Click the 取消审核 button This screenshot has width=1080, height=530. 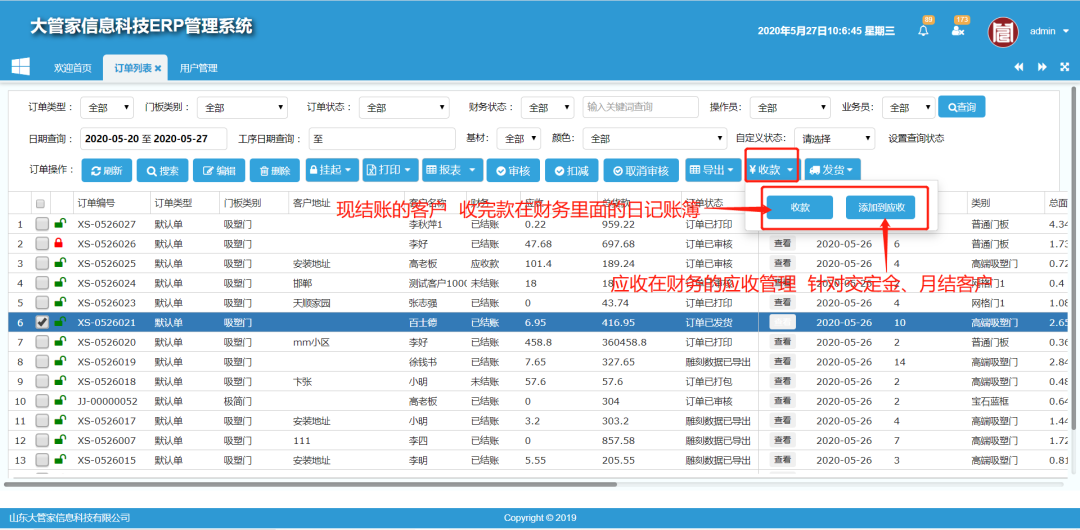[642, 171]
